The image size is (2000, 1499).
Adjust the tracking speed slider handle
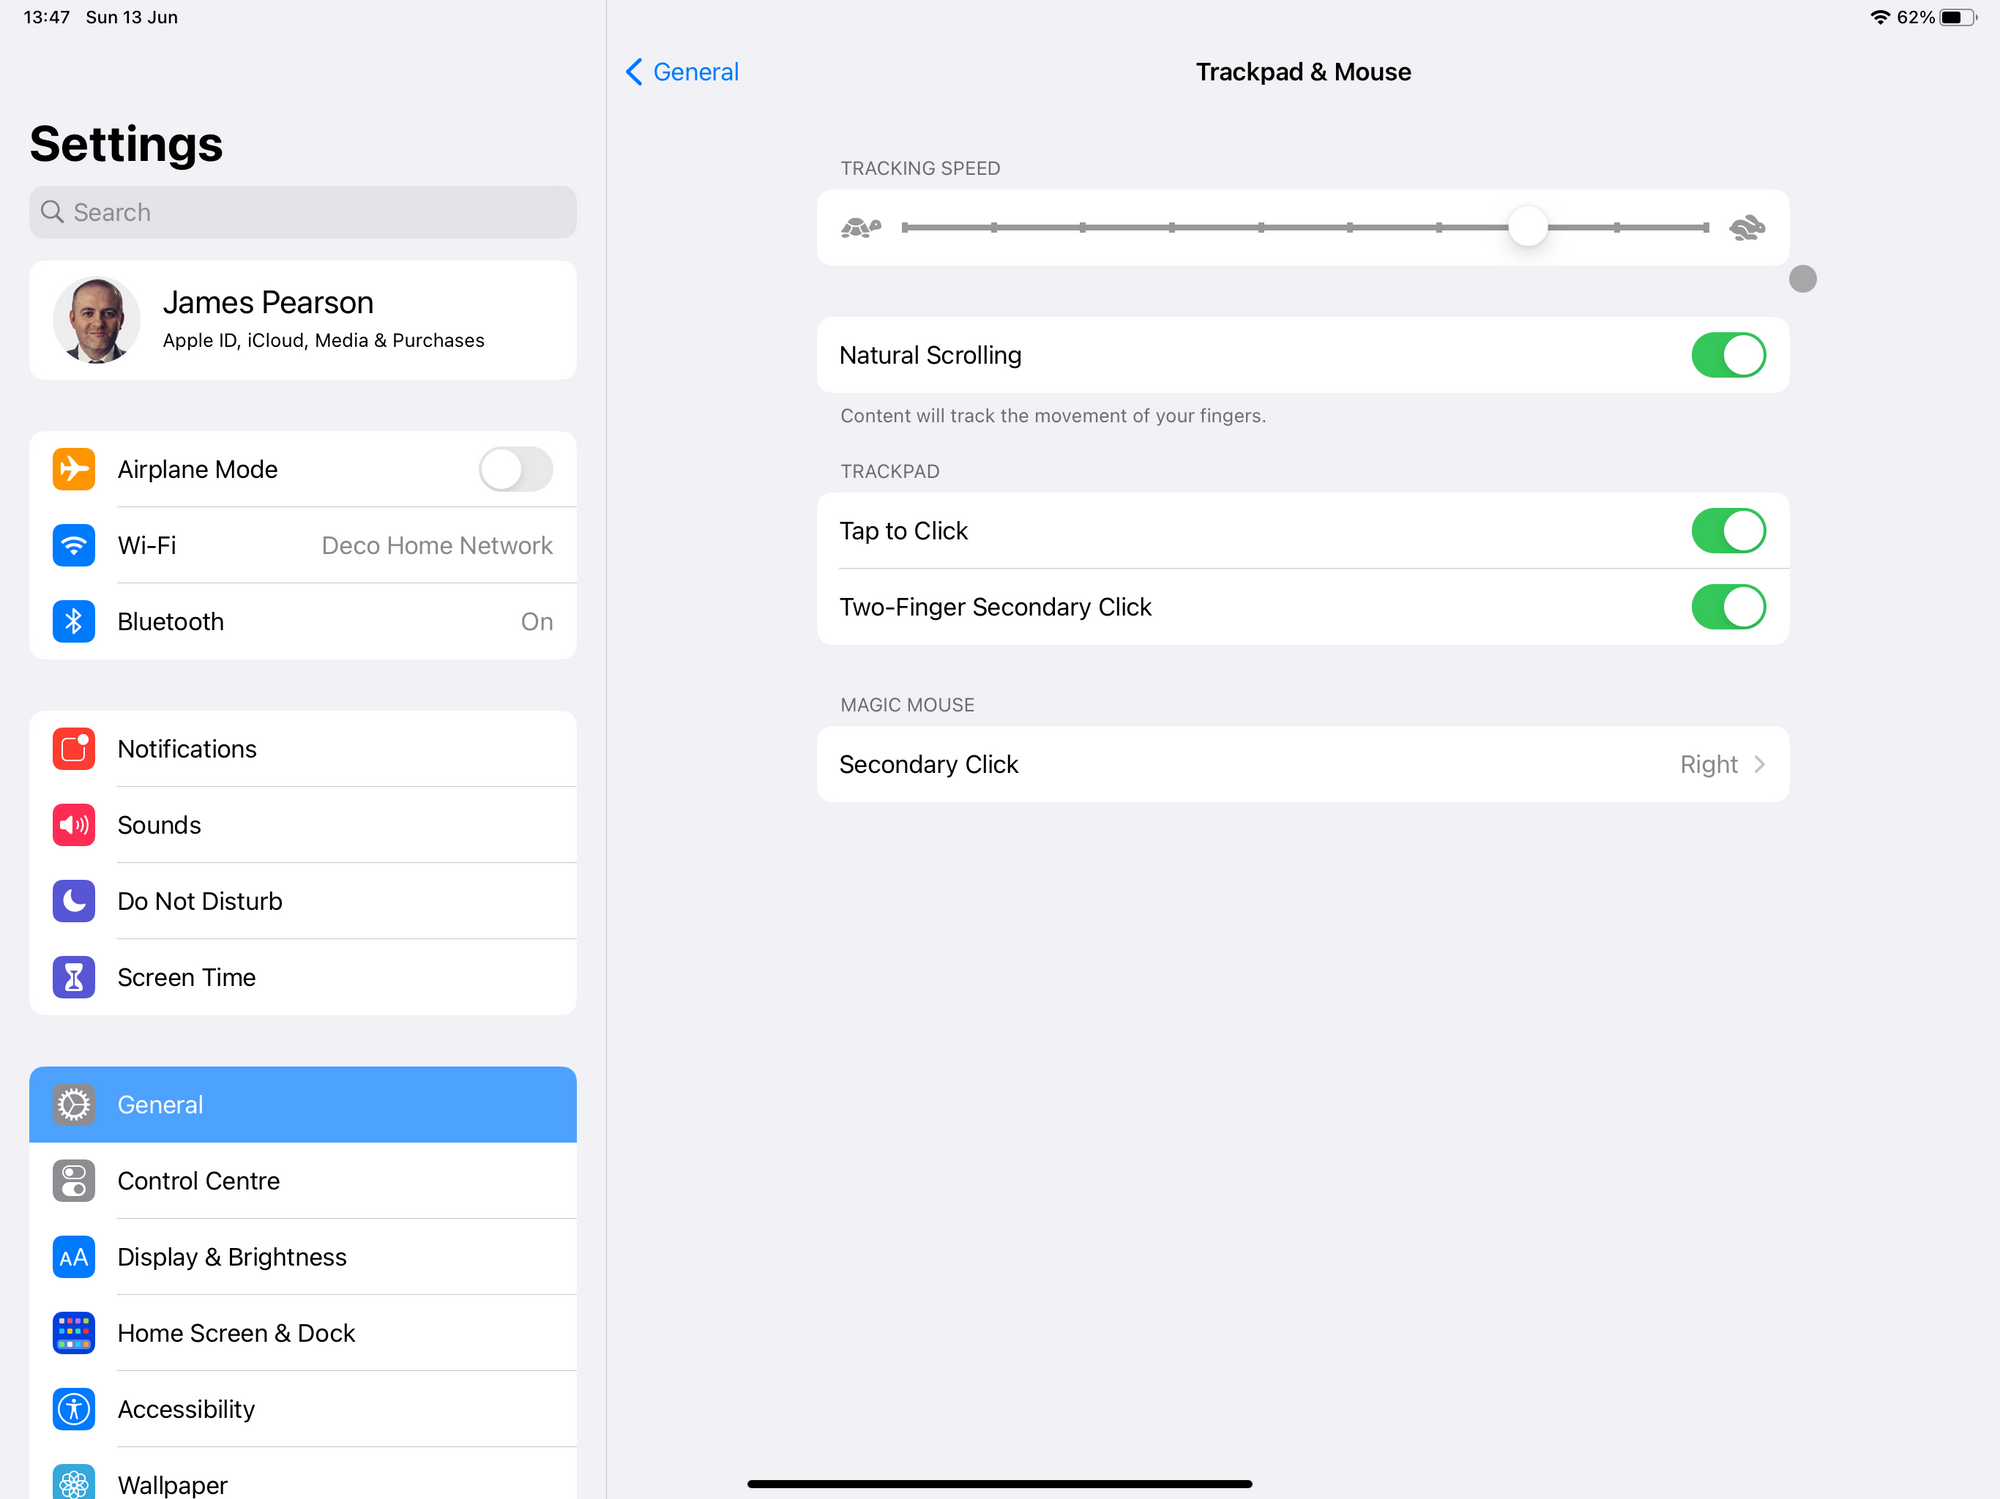1527,227
